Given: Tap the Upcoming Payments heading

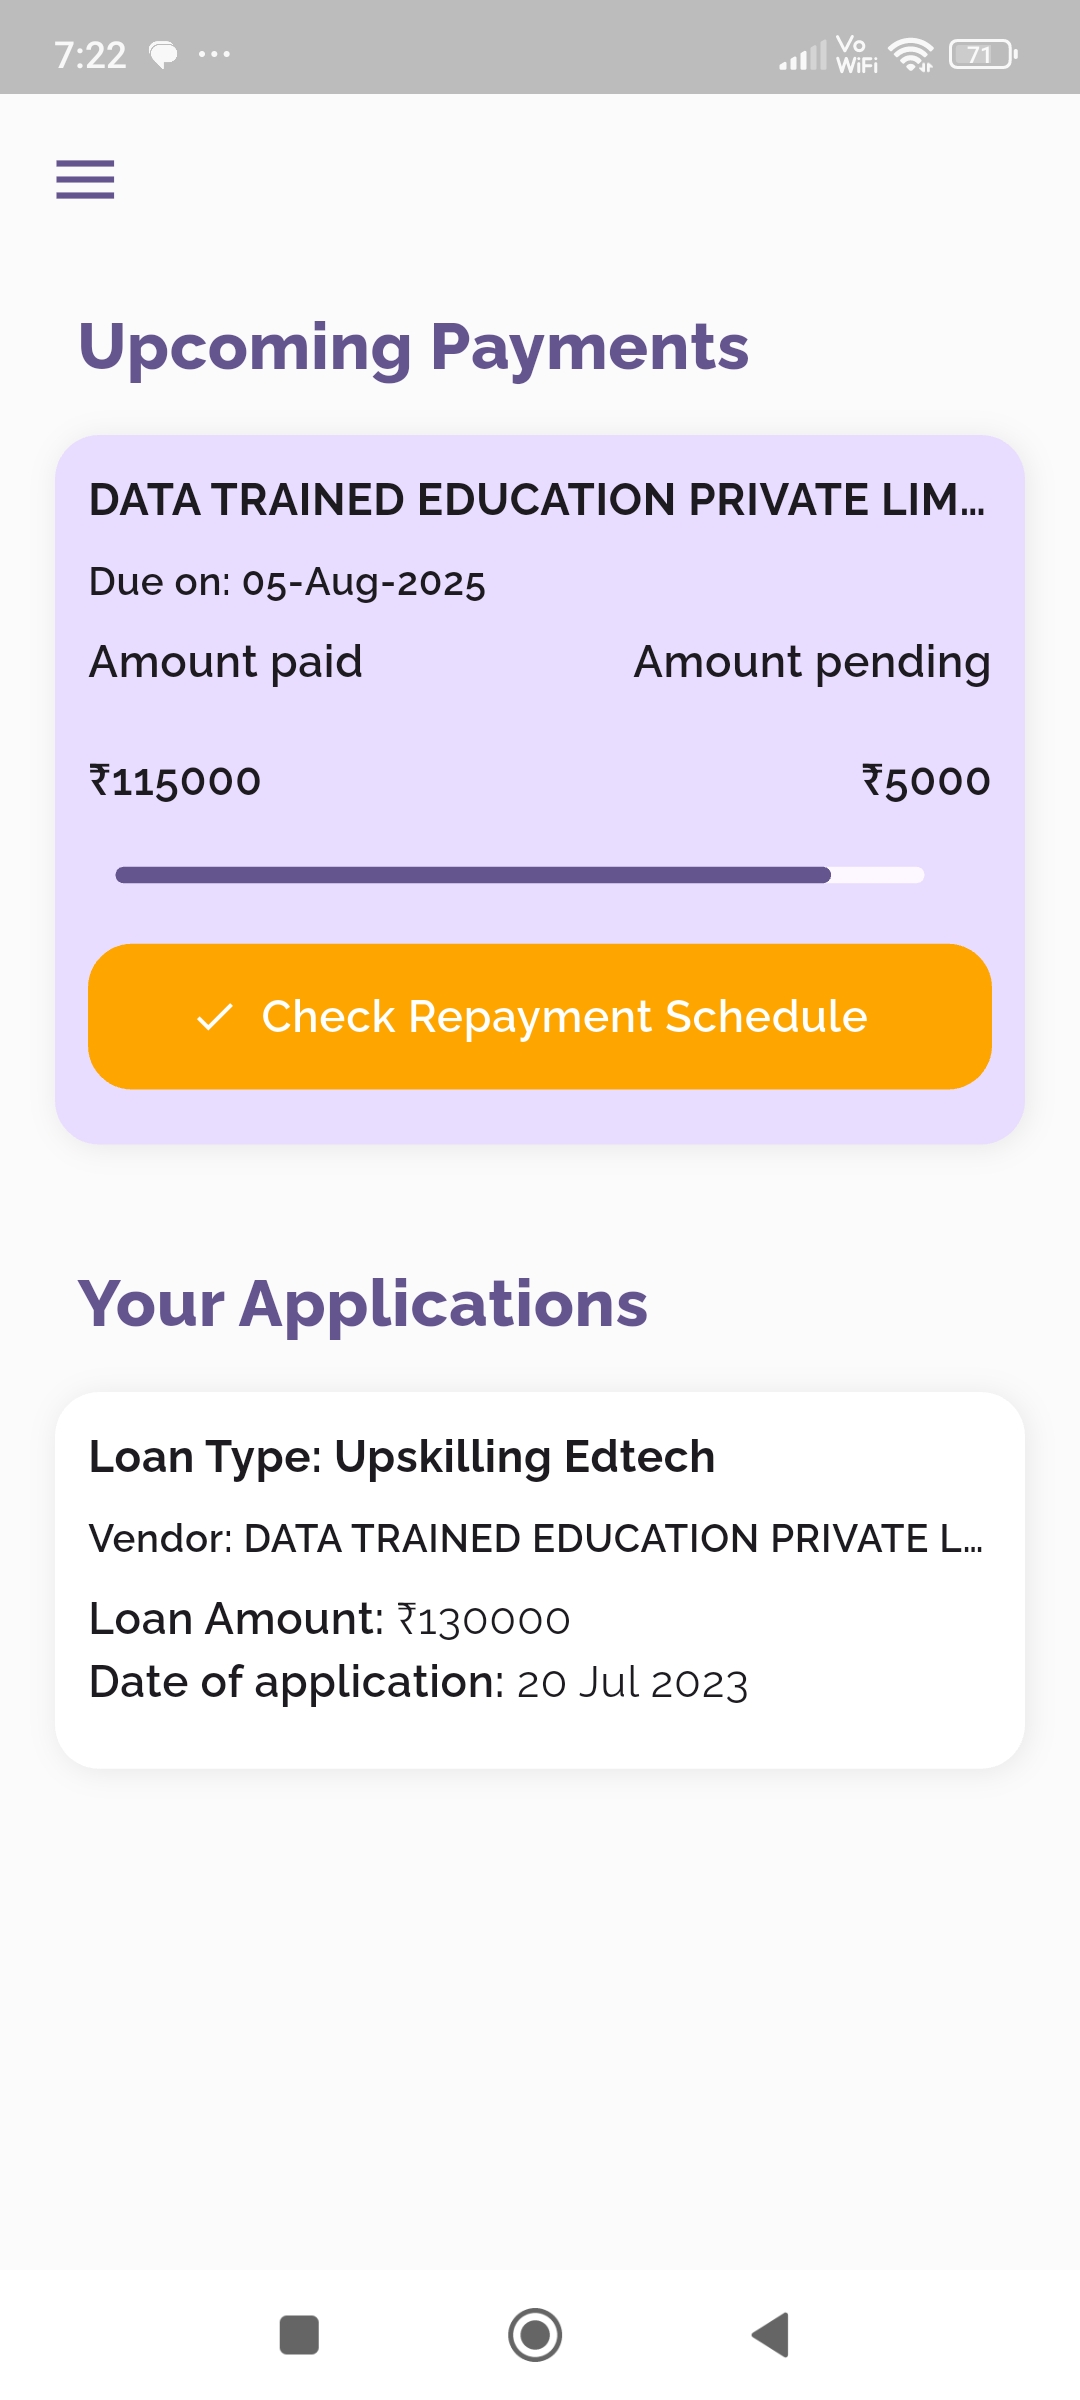Looking at the screenshot, I should point(413,347).
